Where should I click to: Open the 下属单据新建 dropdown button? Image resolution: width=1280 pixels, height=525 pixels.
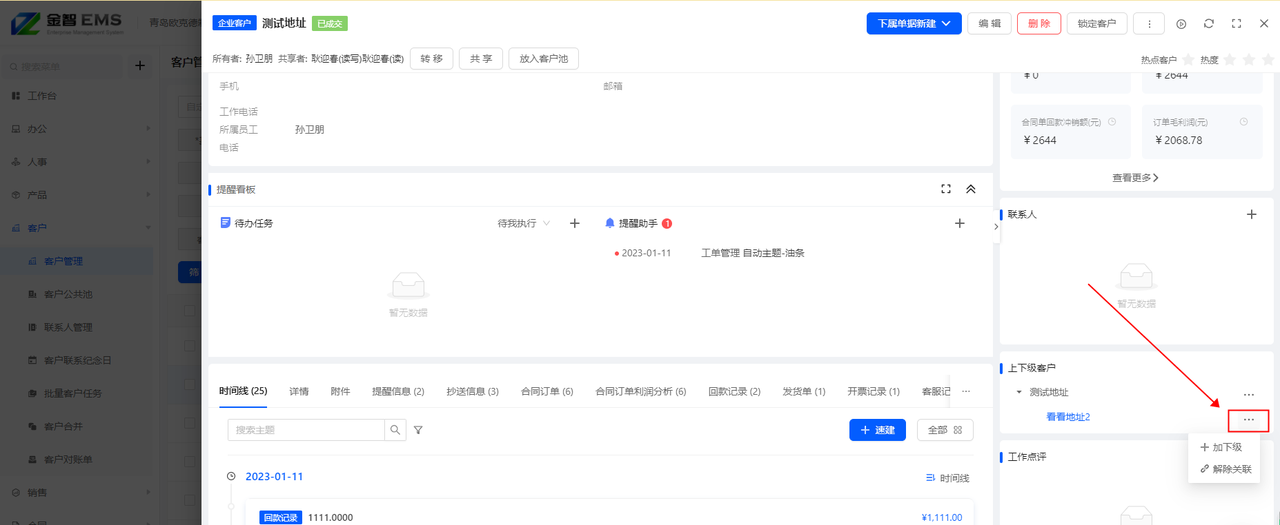[x=914, y=23]
